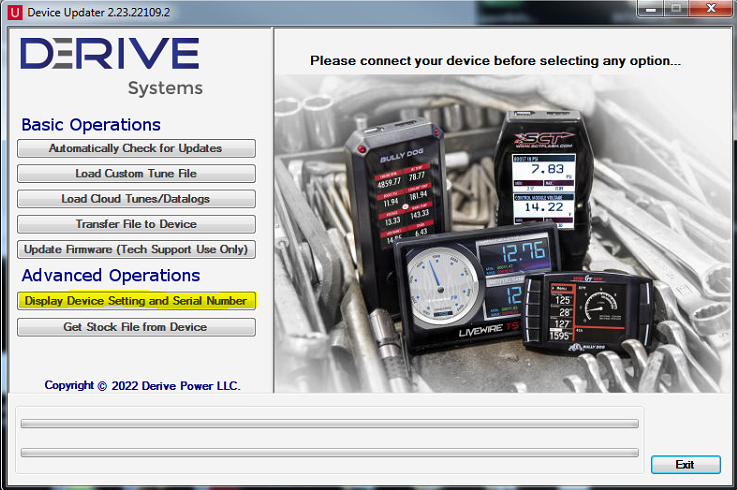This screenshot has height=490, width=737.
Task: Select Load Cloud Tunes/Datalogs
Action: [136, 199]
